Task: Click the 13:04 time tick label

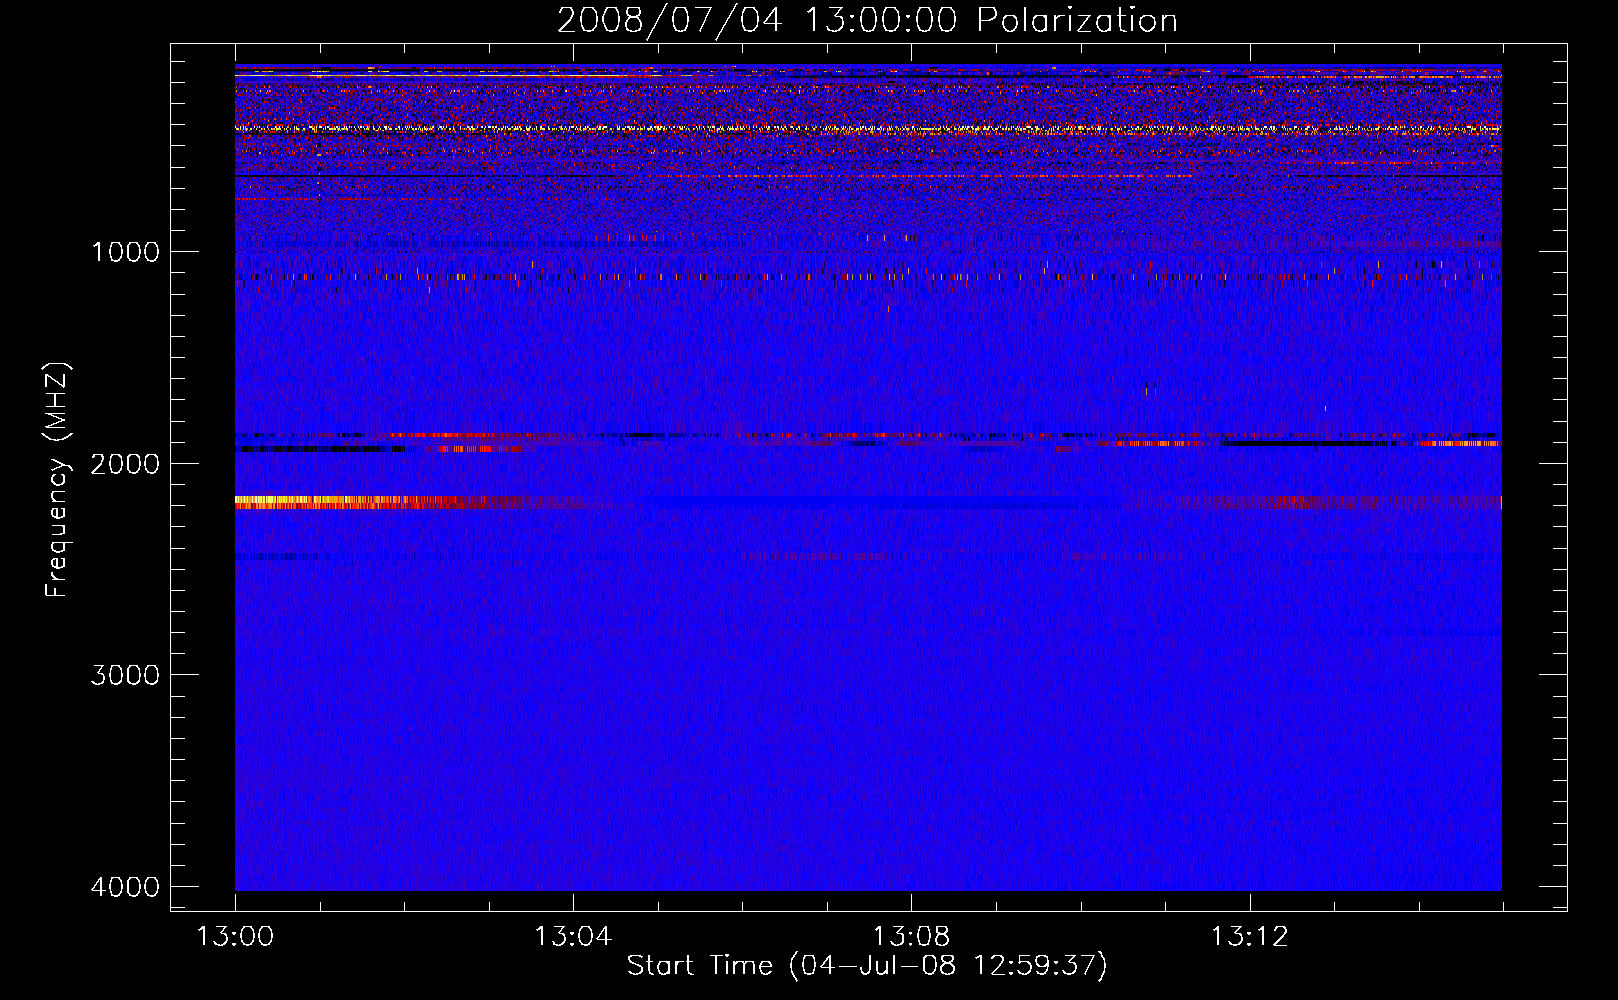Action: pyautogui.click(x=573, y=937)
